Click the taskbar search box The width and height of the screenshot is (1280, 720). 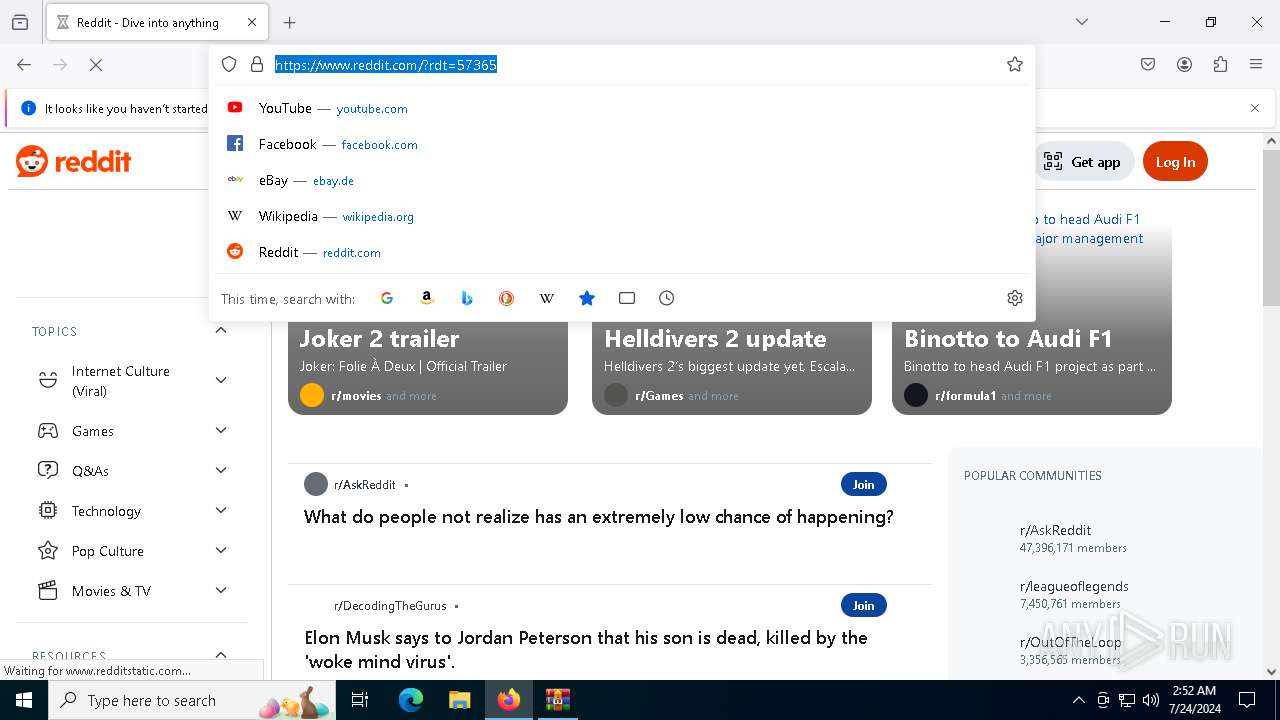(x=193, y=700)
